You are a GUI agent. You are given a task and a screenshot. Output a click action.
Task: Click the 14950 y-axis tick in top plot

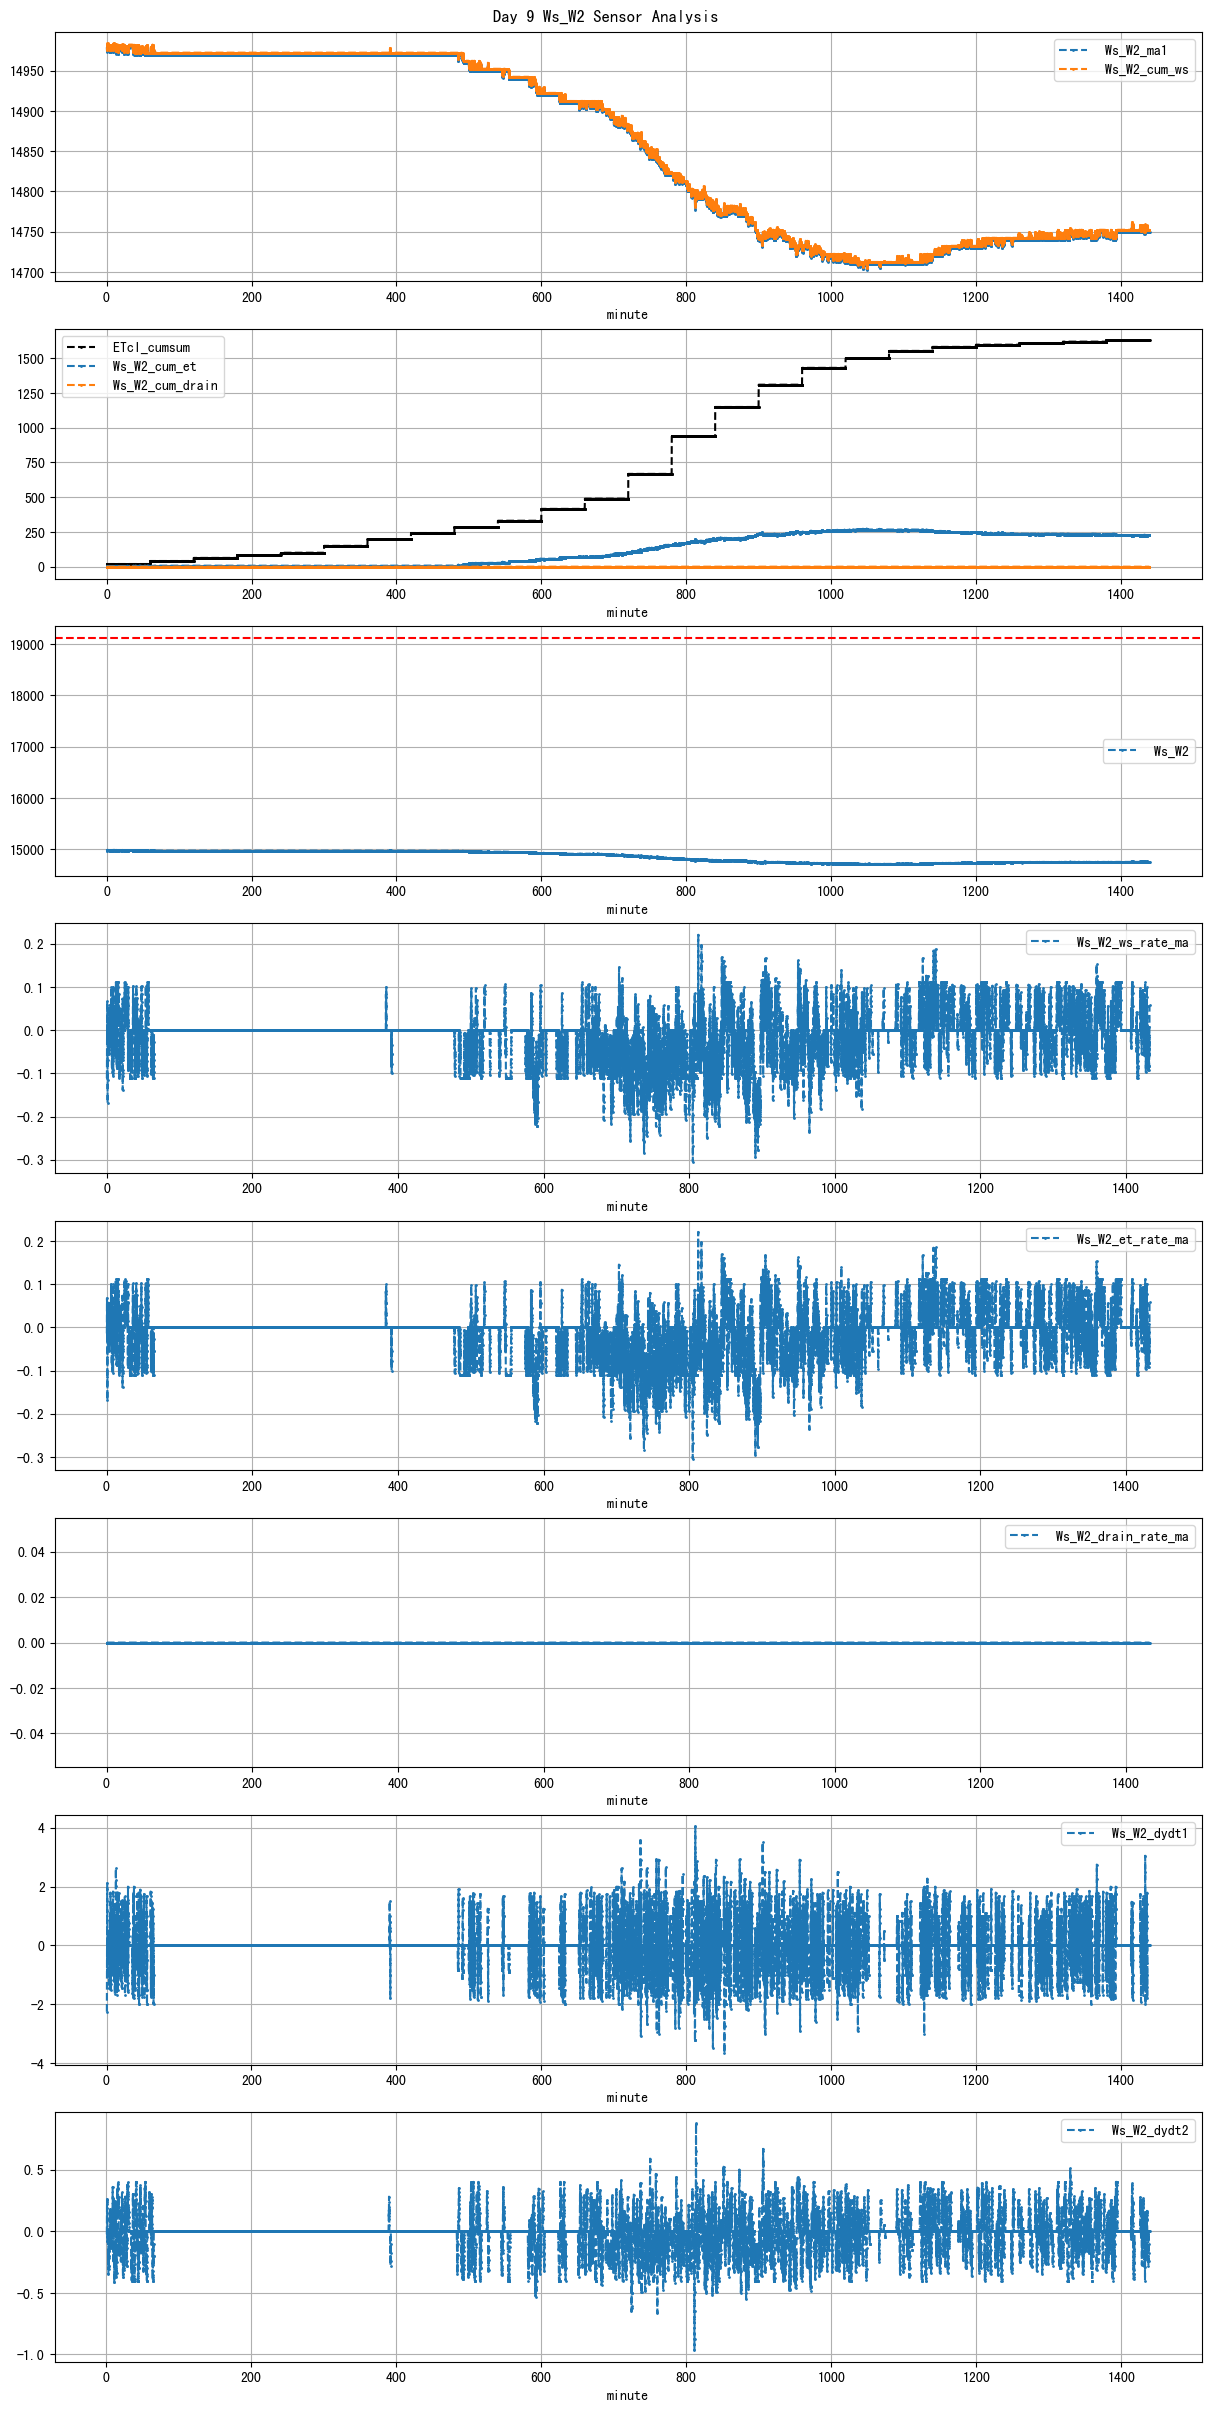[27, 72]
